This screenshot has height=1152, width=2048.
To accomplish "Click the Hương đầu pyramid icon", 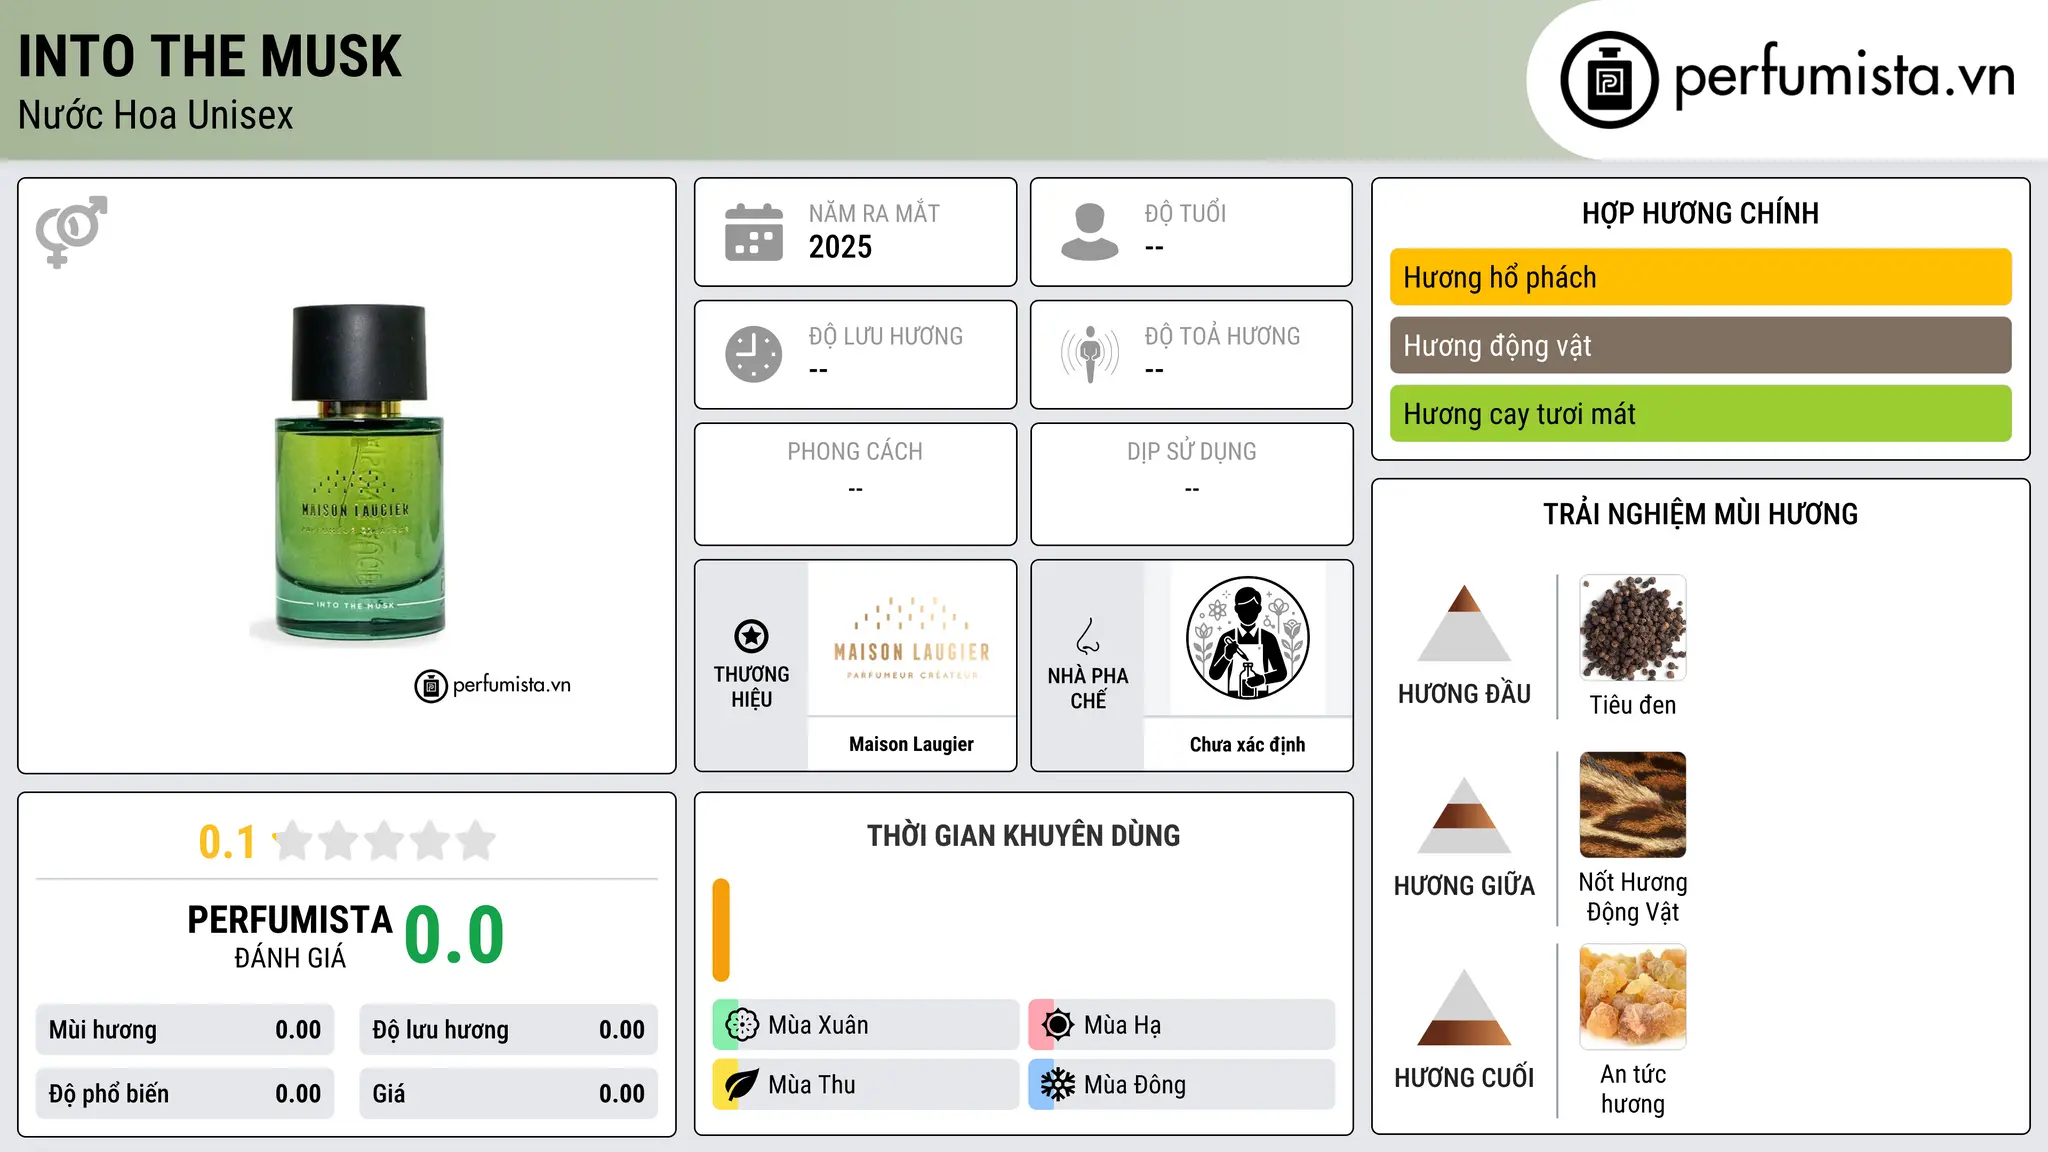I will pyautogui.click(x=1464, y=623).
